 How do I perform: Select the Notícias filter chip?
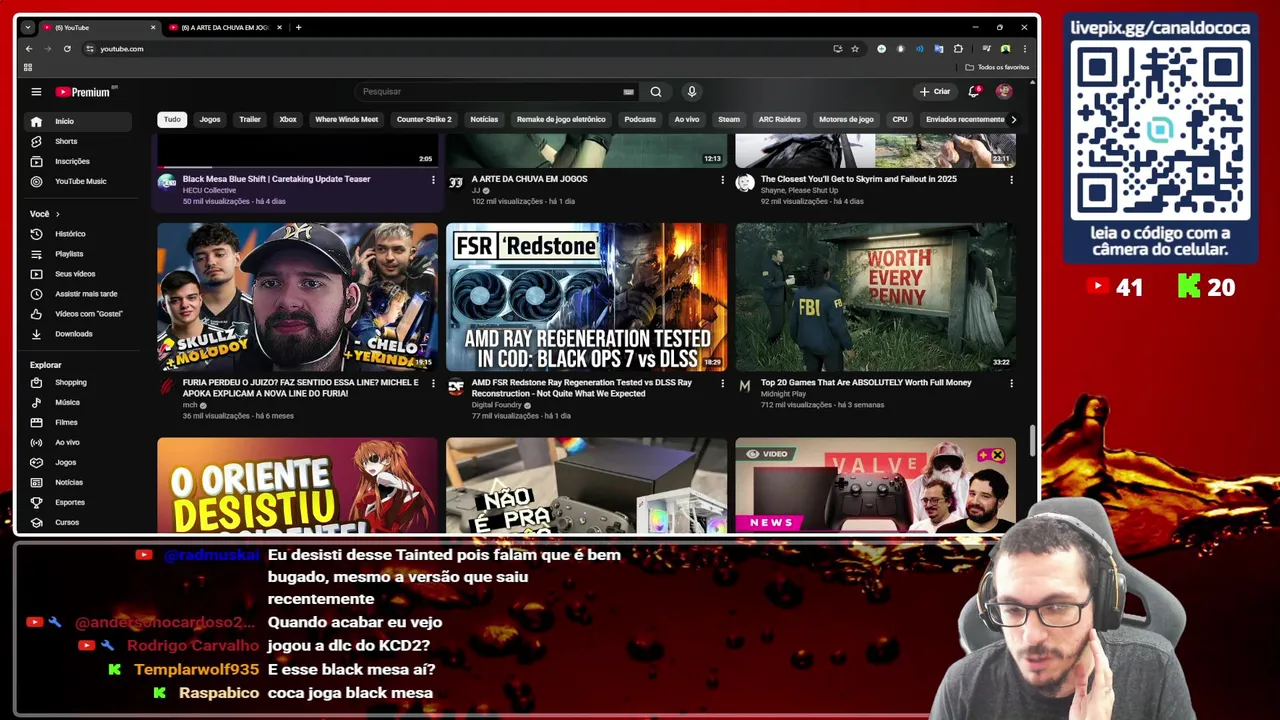pyautogui.click(x=484, y=119)
